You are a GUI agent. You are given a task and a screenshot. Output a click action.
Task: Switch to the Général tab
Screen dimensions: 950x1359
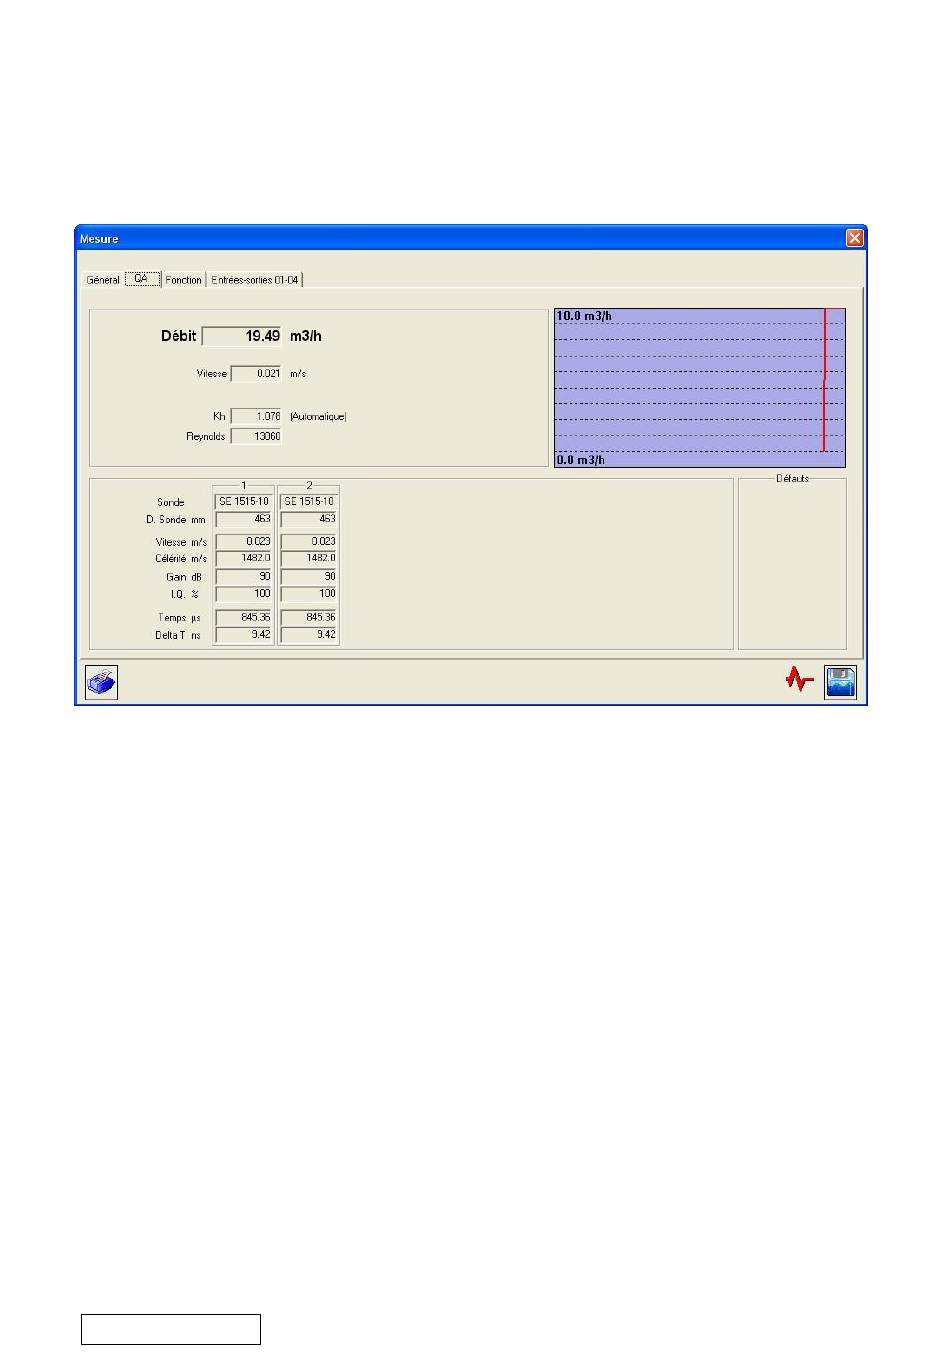click(103, 280)
